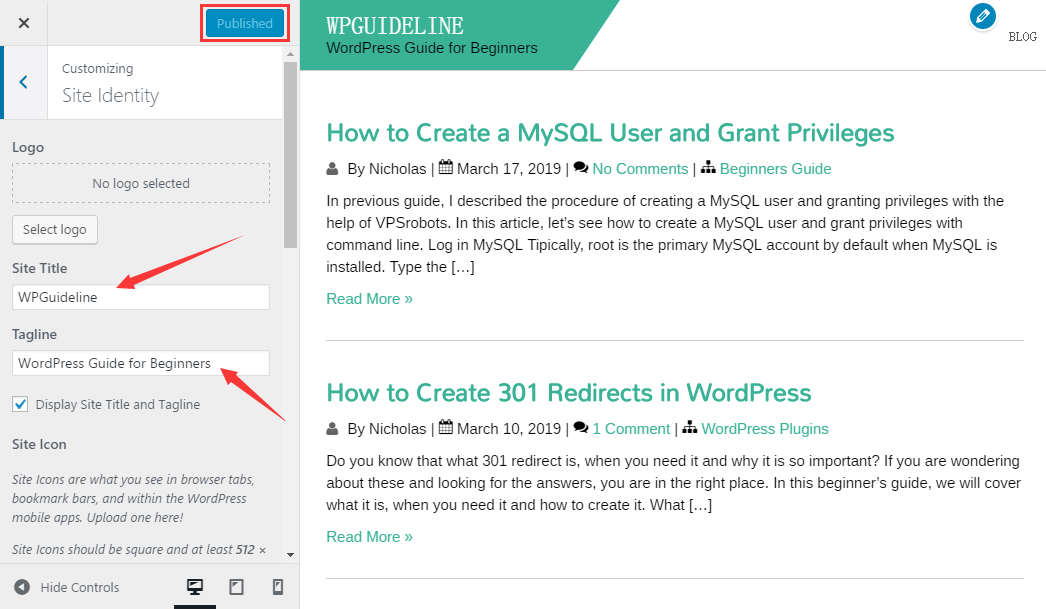Click the author icon next to By Nicholas
Image resolution: width=1046 pixels, height=609 pixels.
pyautogui.click(x=332, y=168)
